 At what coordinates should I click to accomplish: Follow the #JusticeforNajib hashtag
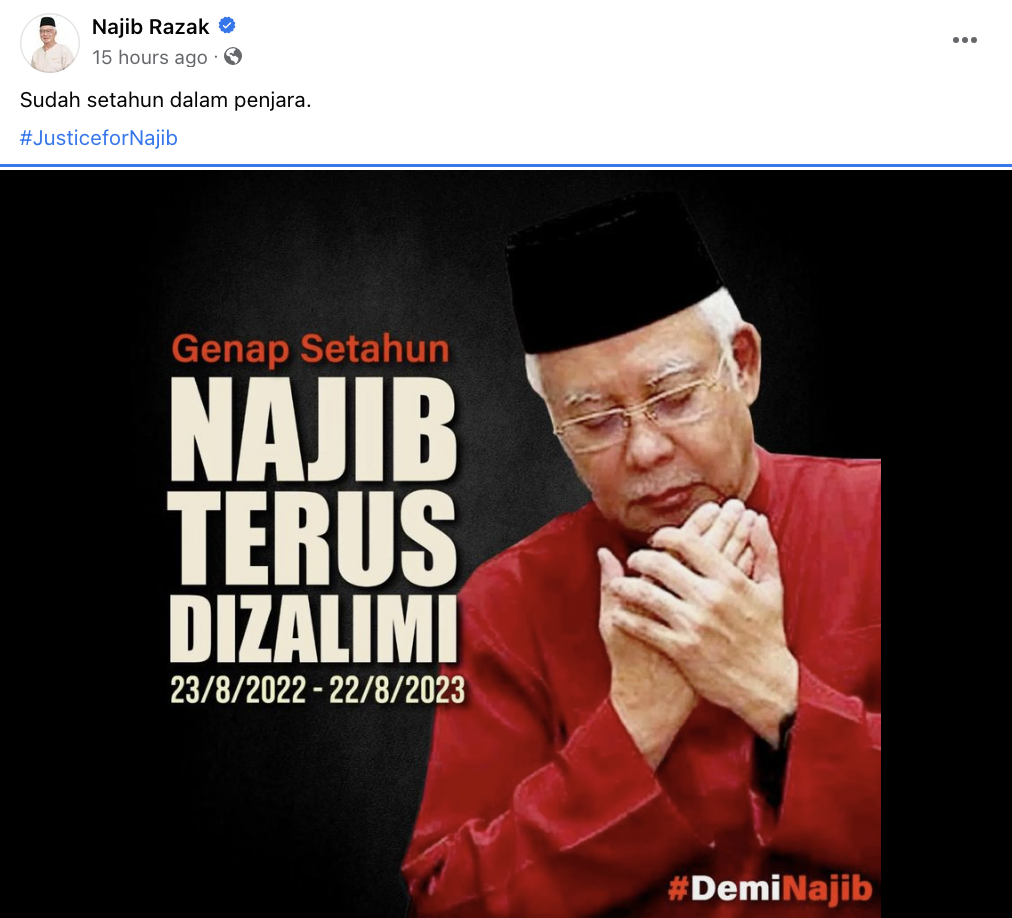pos(99,138)
